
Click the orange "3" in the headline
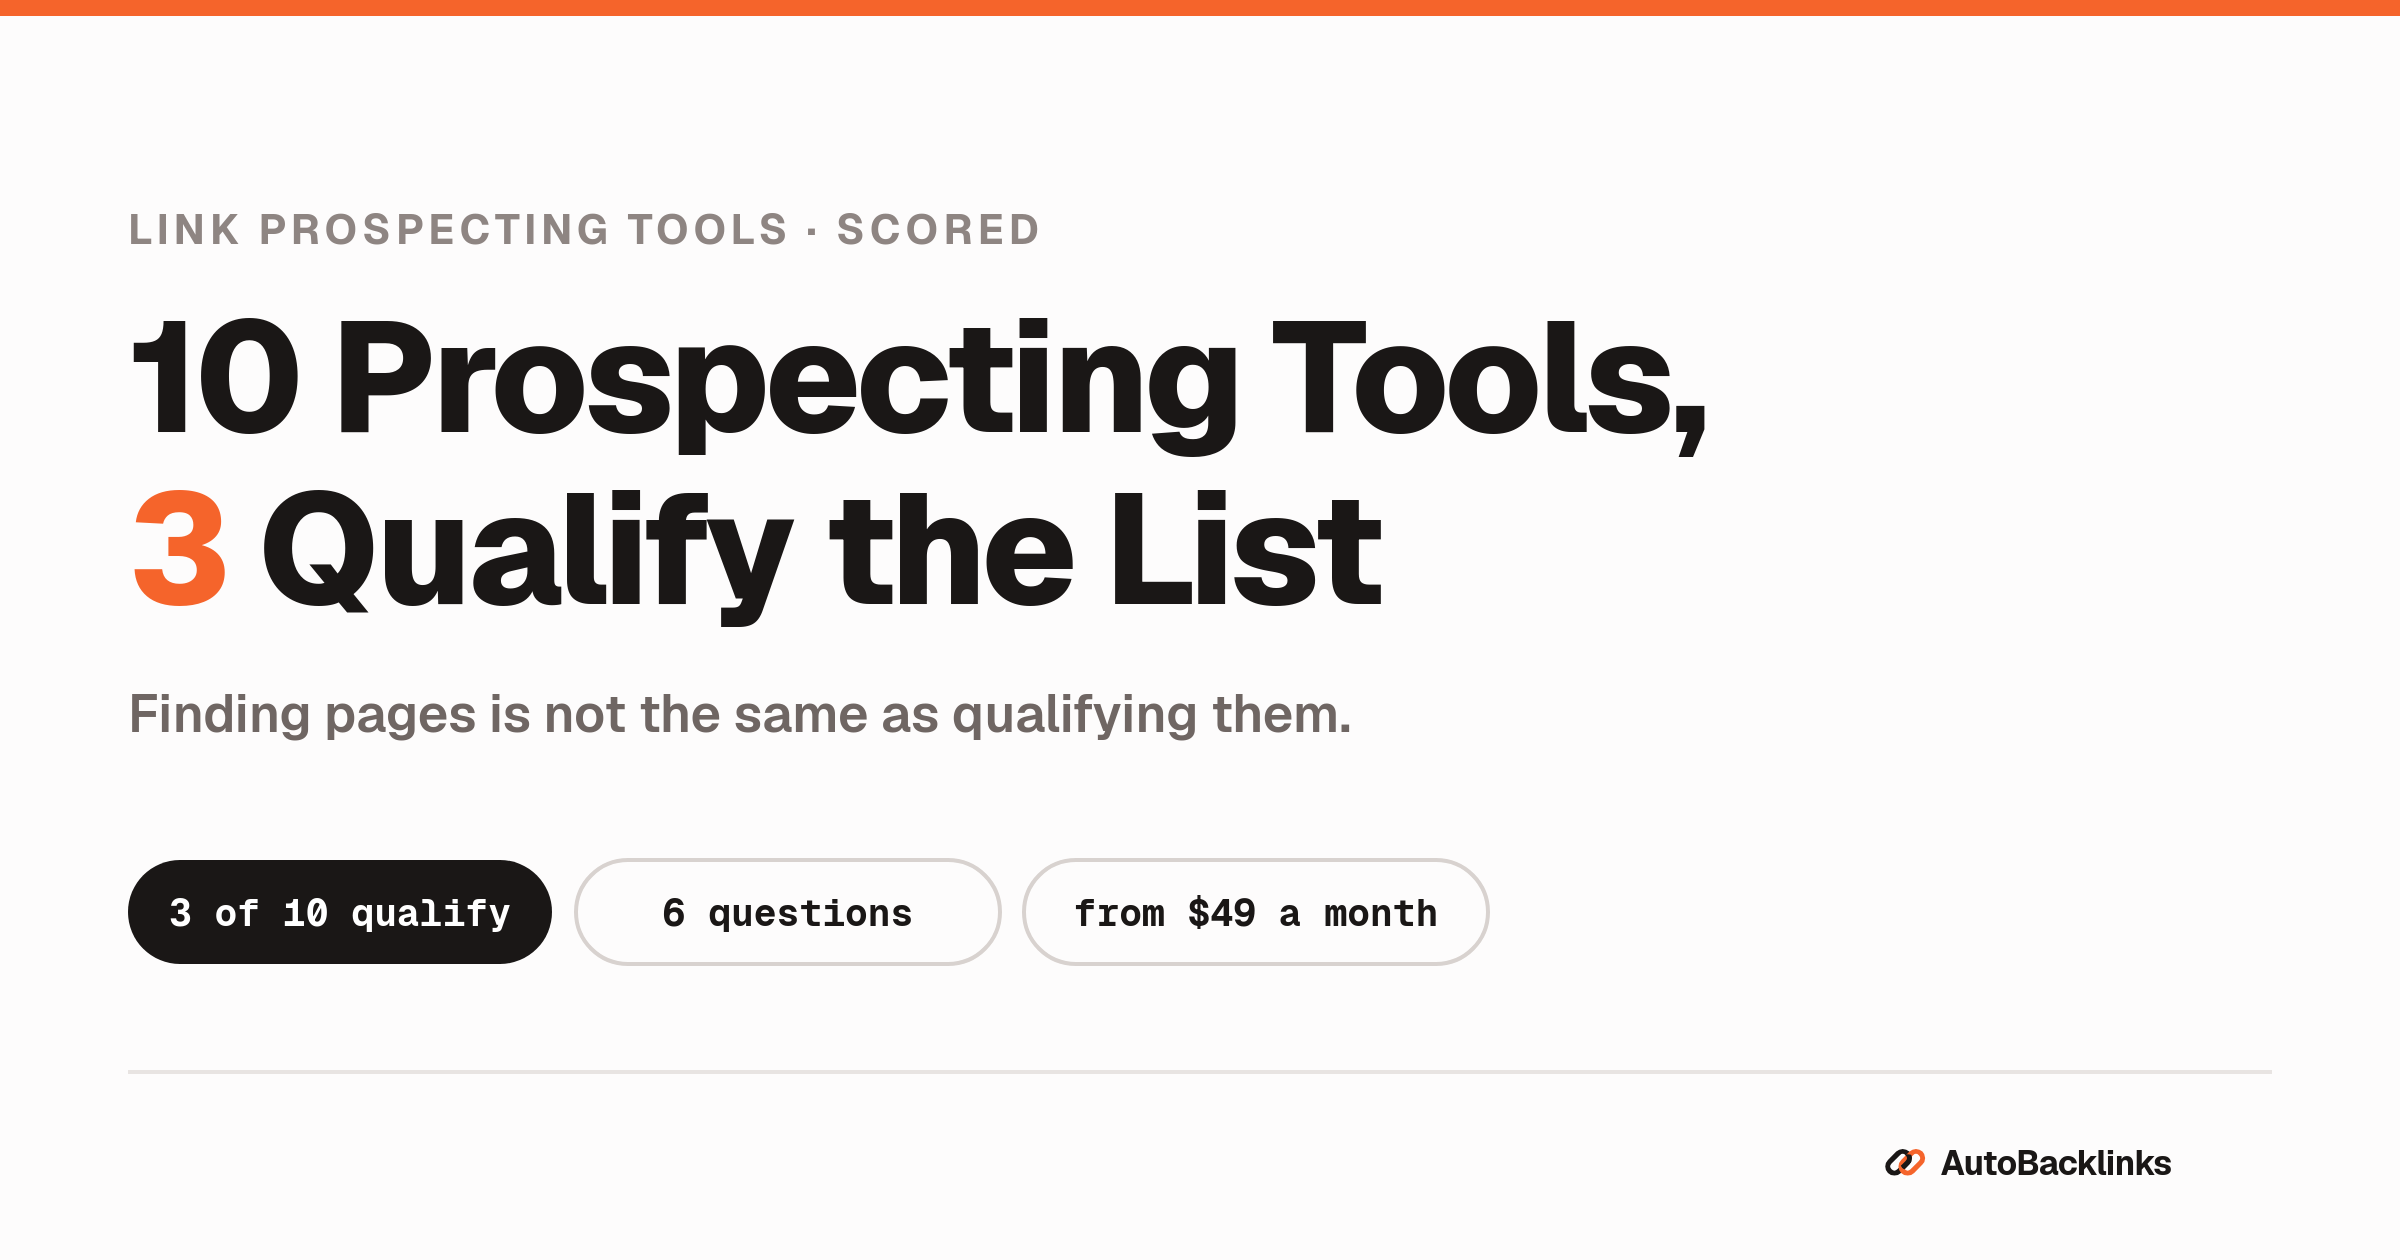(180, 549)
